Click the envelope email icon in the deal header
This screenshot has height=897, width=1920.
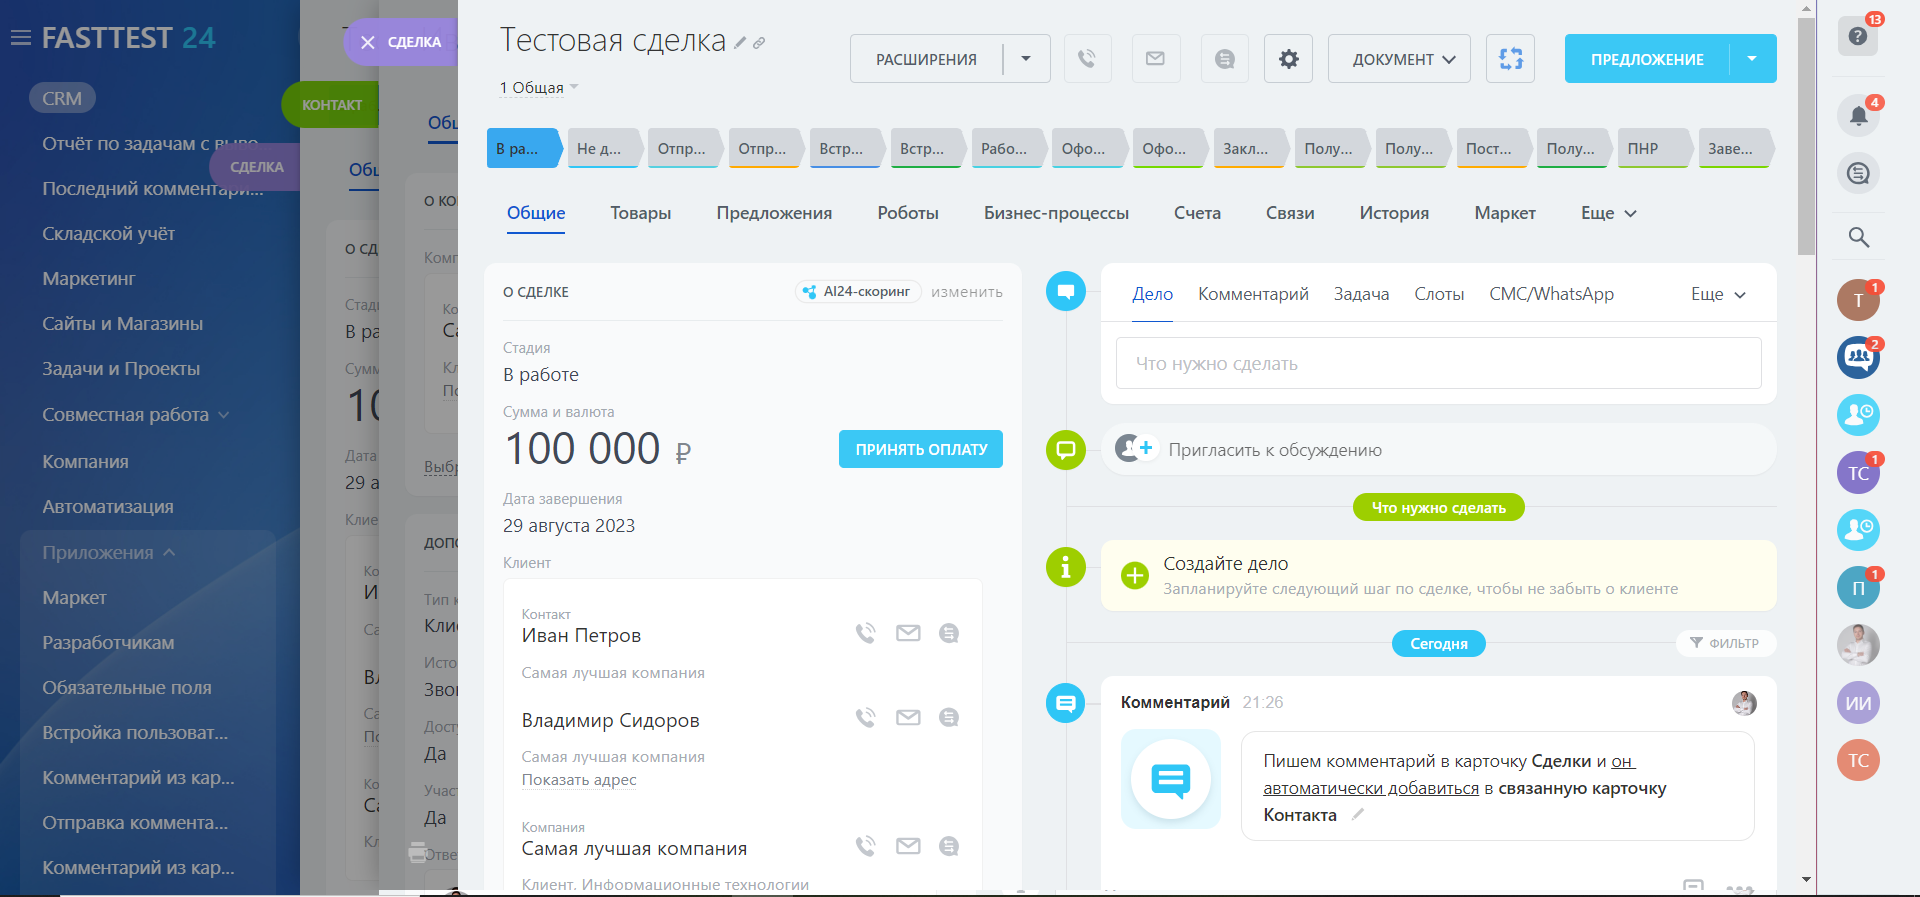[1155, 59]
